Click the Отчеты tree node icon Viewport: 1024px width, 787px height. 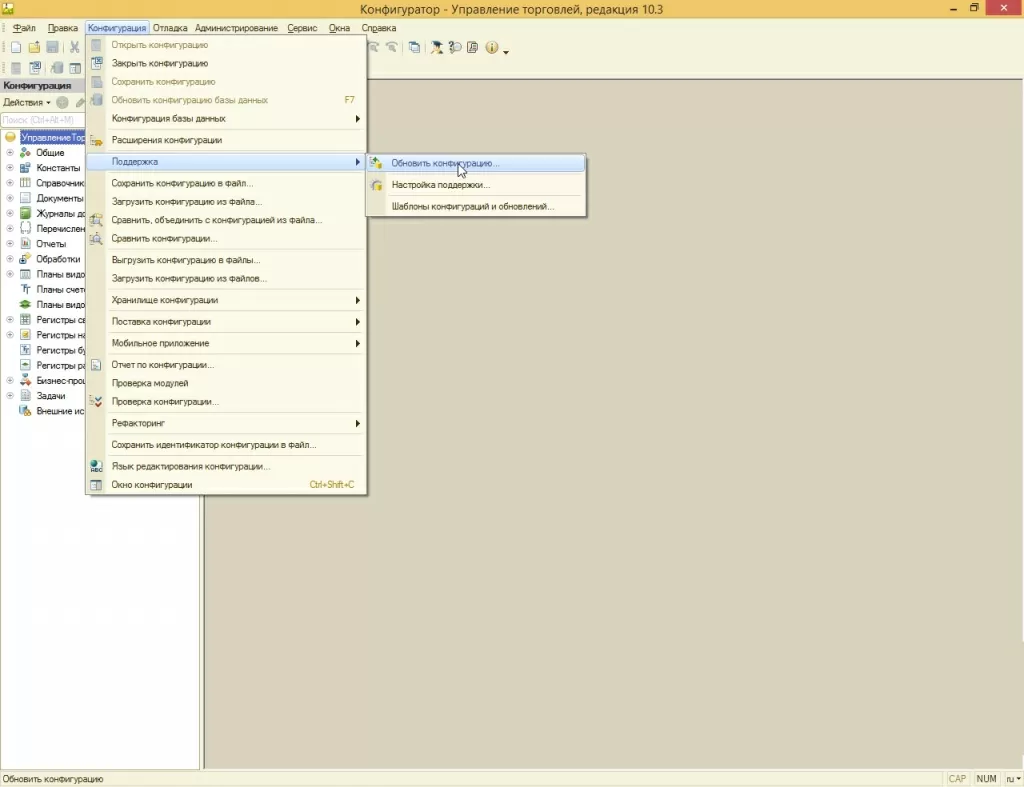[x=25, y=244]
